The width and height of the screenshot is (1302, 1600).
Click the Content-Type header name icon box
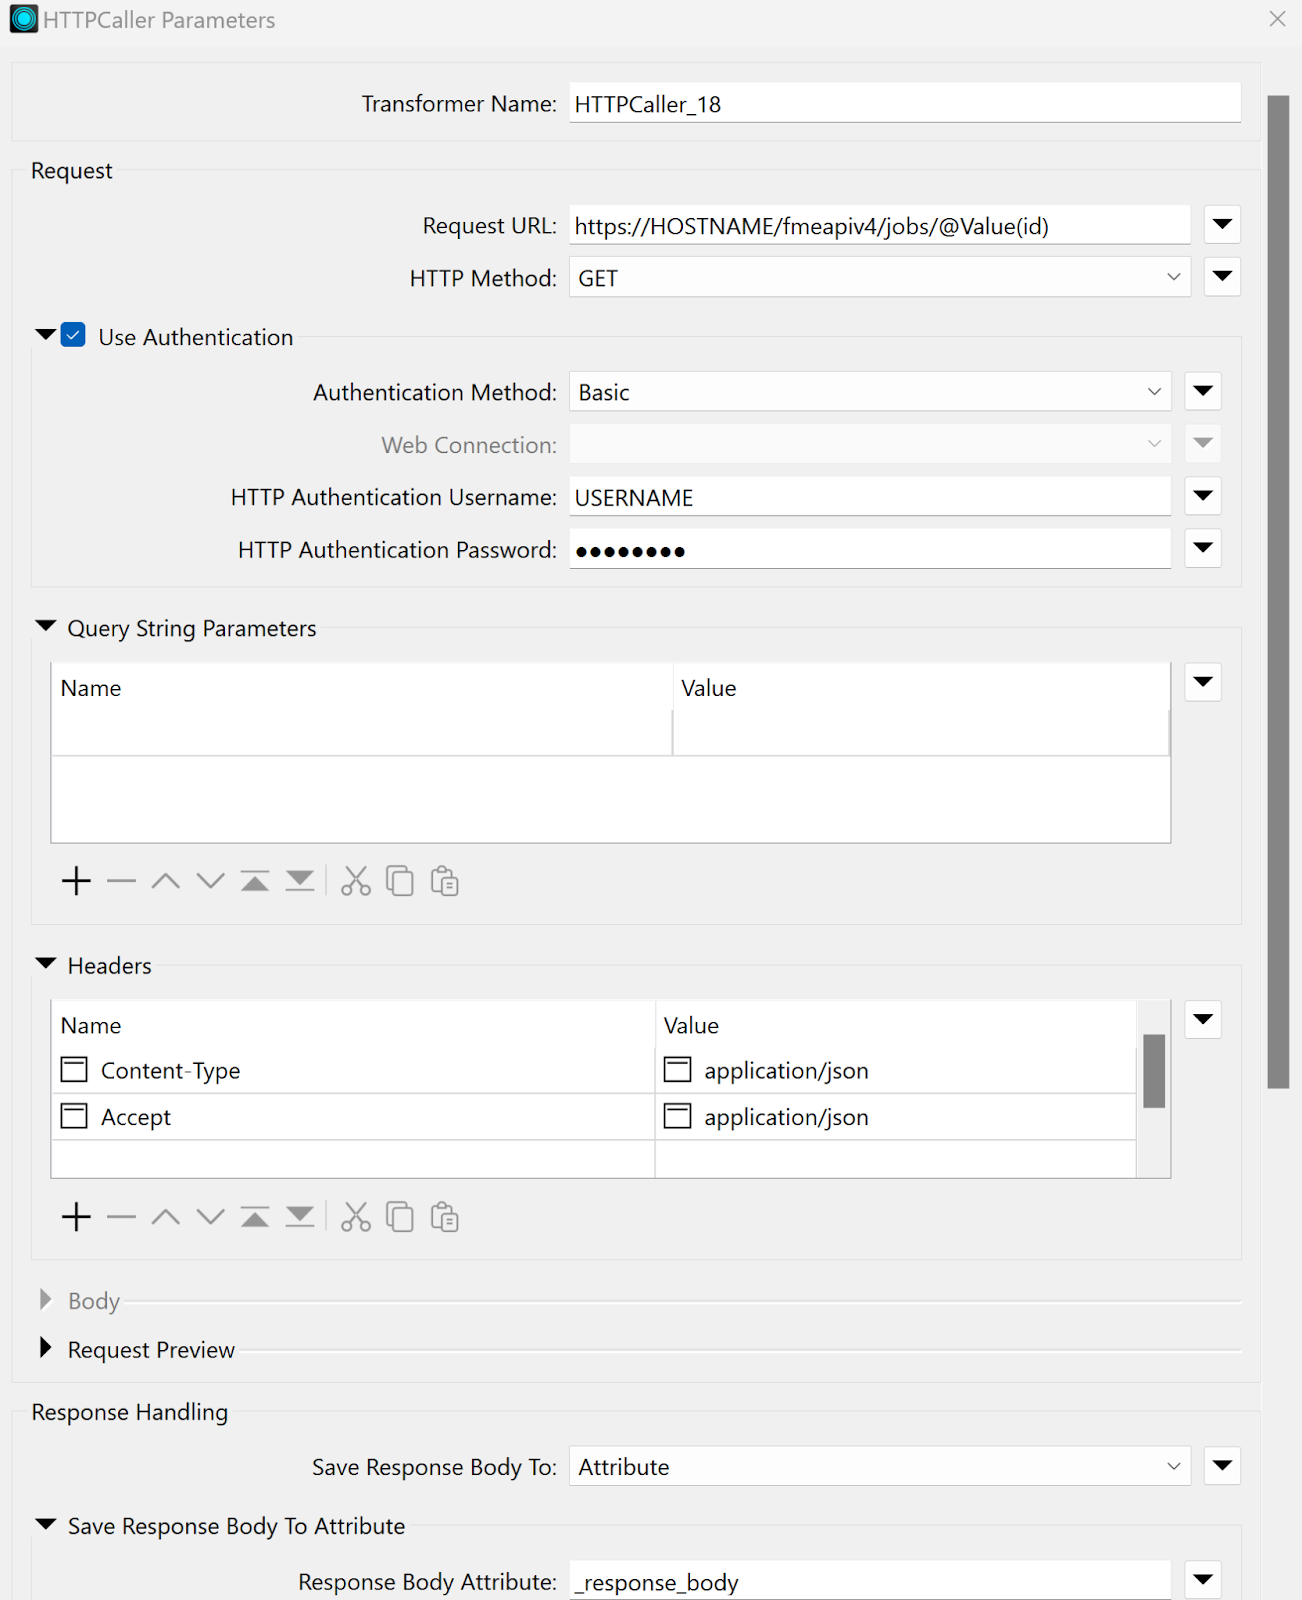coord(74,1070)
